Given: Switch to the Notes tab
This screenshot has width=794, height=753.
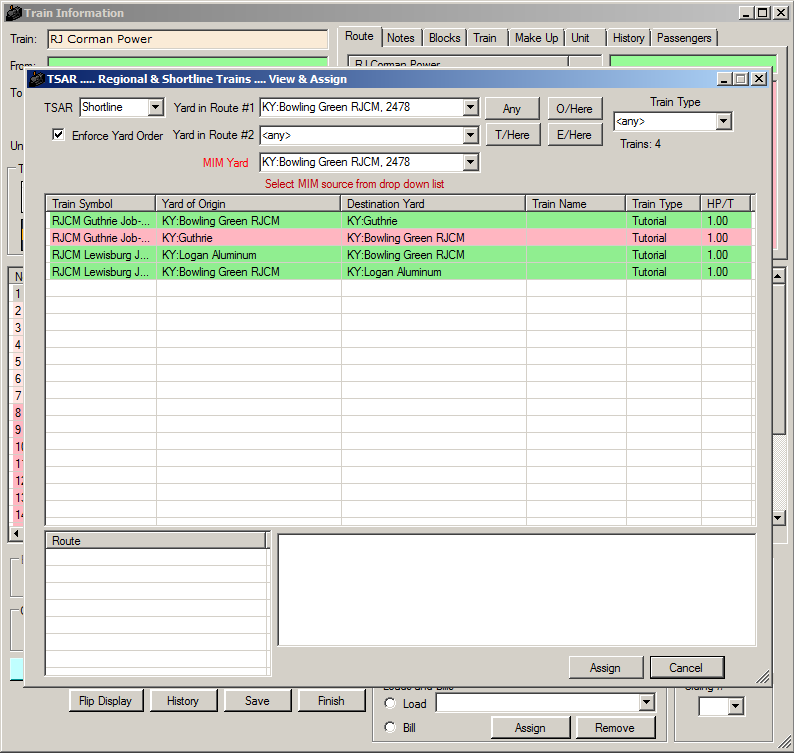Looking at the screenshot, I should pyautogui.click(x=401, y=38).
